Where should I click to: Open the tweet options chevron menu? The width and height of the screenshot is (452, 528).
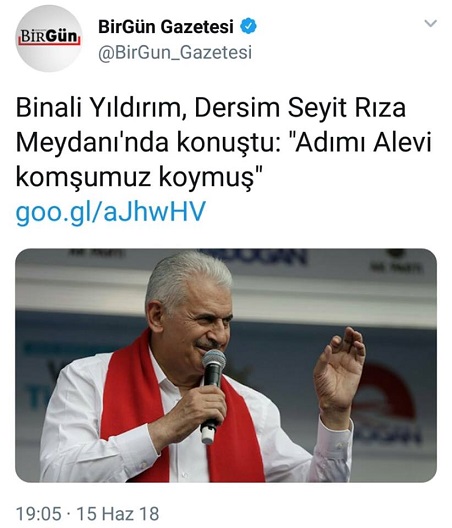(430, 24)
